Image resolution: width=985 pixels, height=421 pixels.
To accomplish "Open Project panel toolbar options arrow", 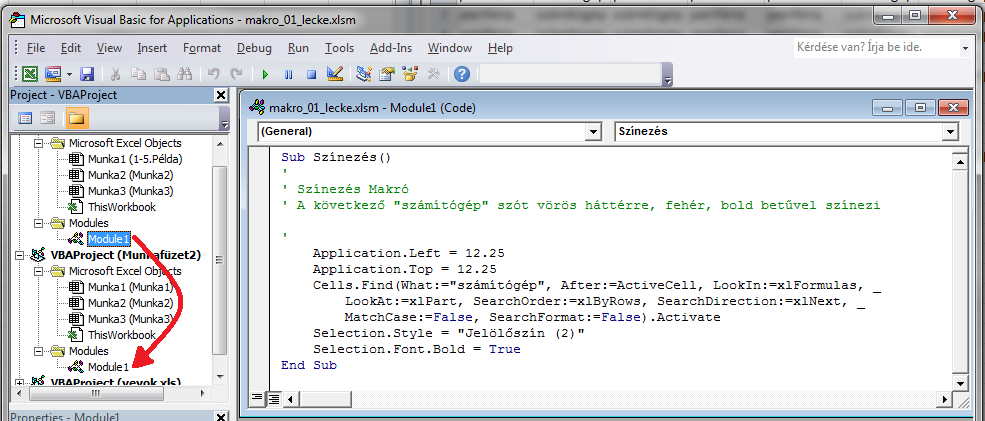I will tap(224, 121).
